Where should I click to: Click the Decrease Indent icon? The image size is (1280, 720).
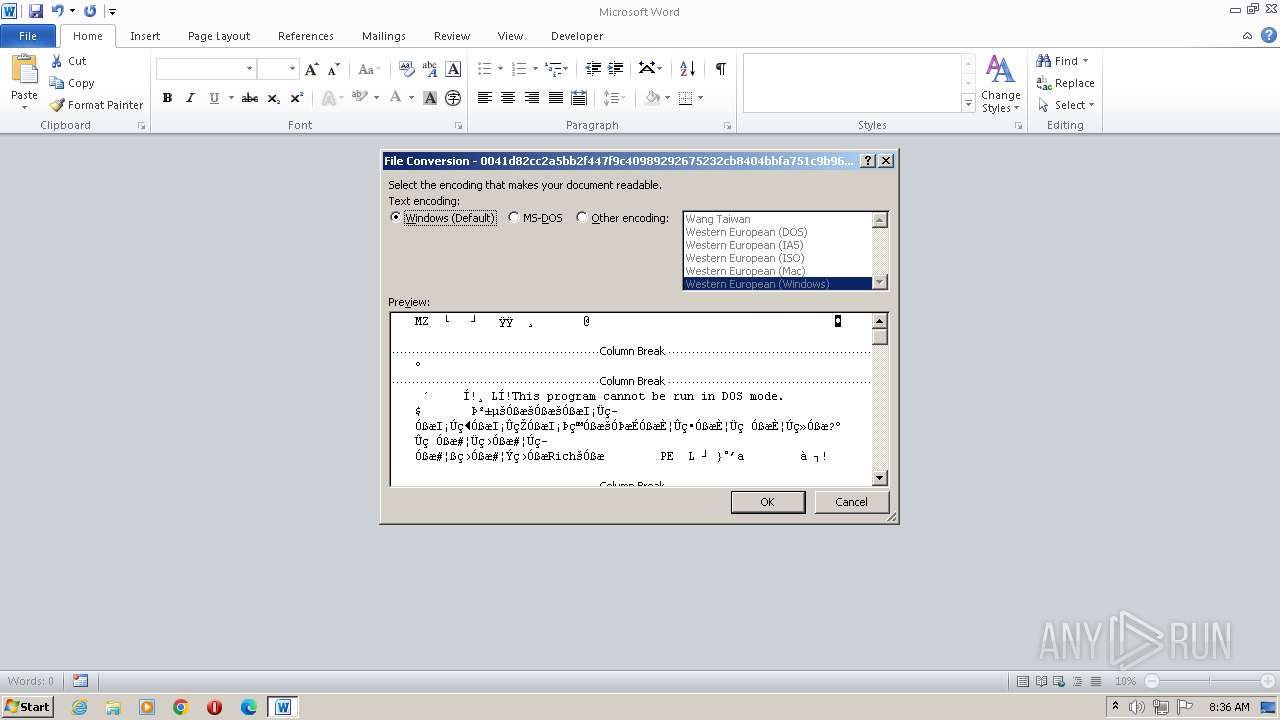point(593,69)
